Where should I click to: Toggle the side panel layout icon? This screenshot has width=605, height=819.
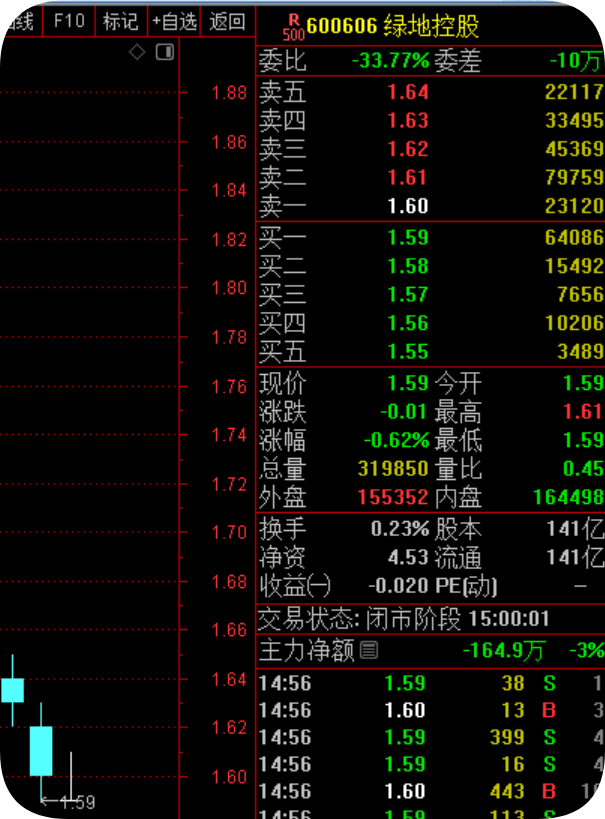tap(165, 52)
